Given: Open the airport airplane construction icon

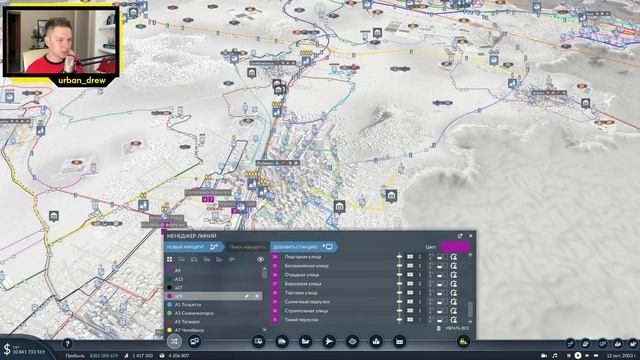Looking at the screenshot, I should (x=329, y=341).
